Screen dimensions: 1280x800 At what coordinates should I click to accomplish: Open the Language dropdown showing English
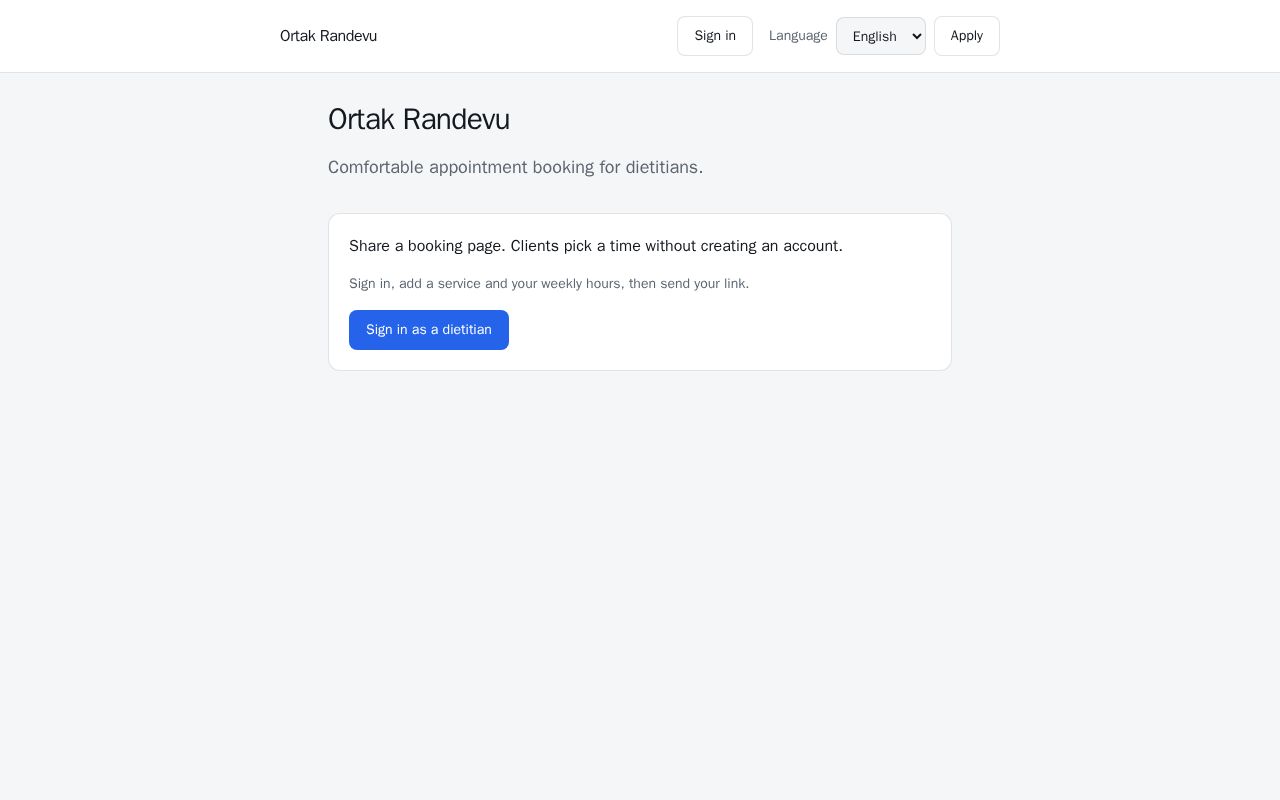click(x=880, y=36)
